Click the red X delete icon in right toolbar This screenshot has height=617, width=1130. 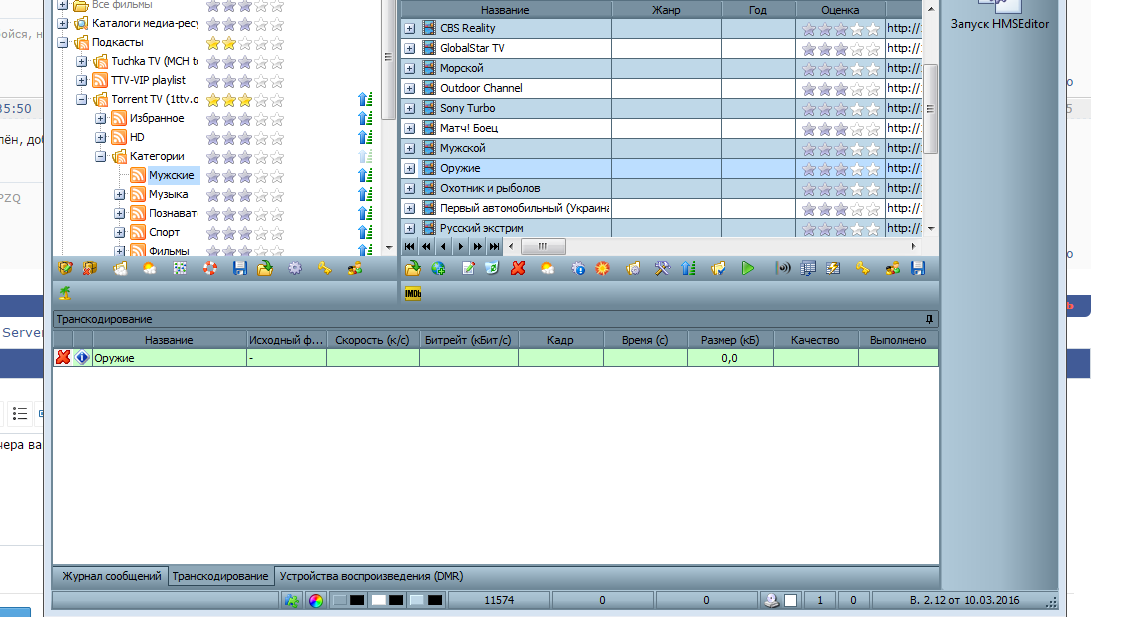[x=518, y=268]
